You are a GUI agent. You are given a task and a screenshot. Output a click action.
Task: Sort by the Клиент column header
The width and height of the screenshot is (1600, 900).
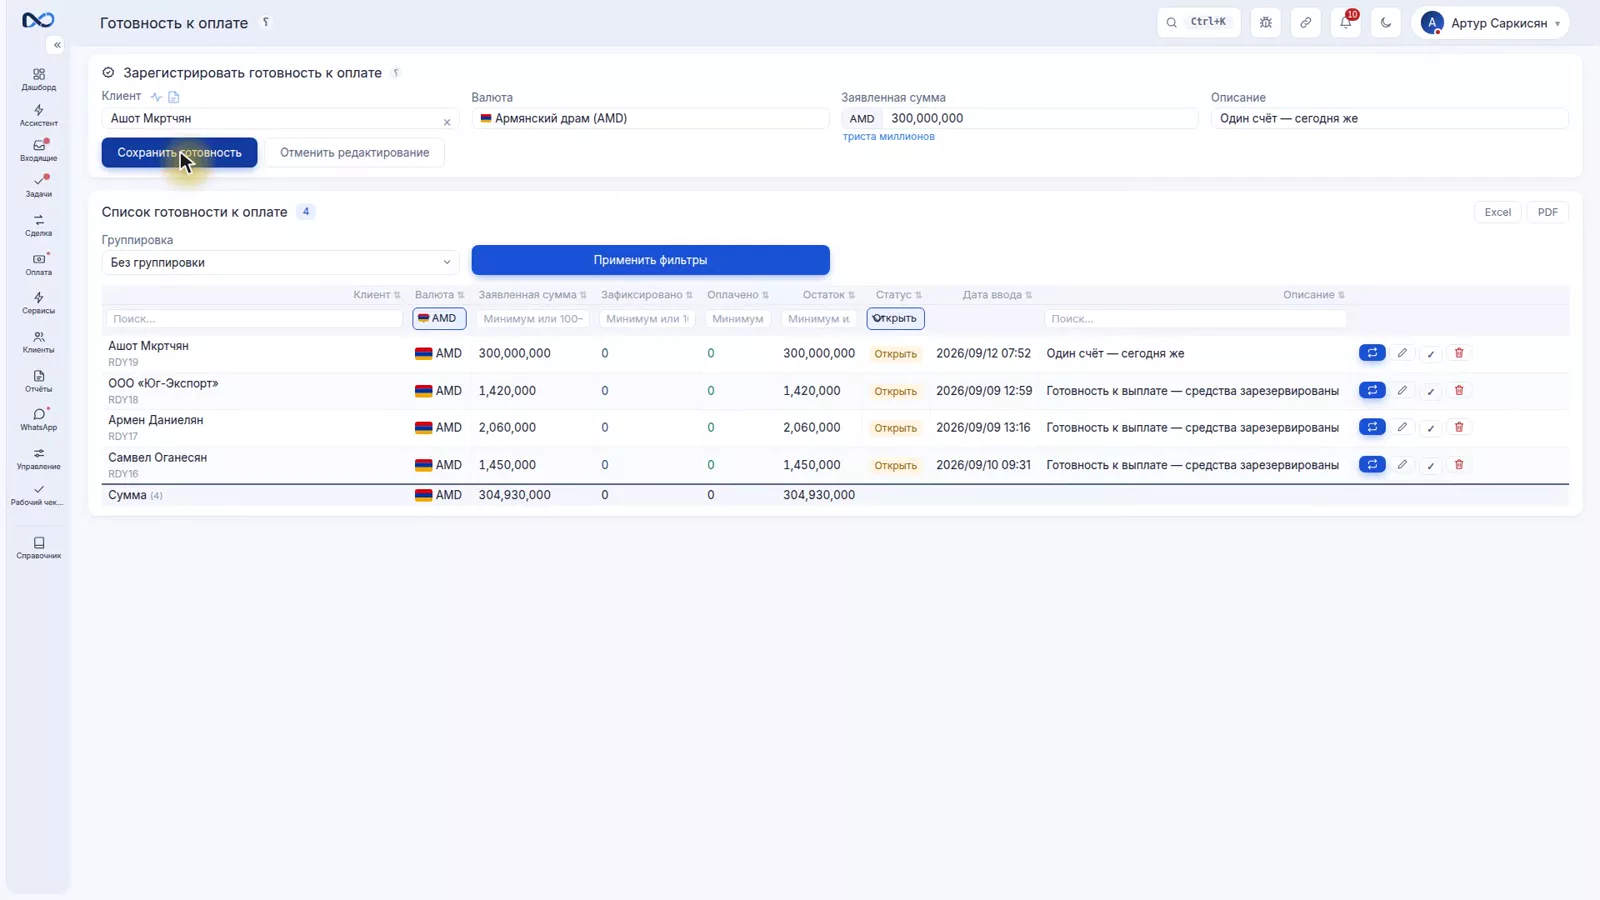pyautogui.click(x=376, y=295)
